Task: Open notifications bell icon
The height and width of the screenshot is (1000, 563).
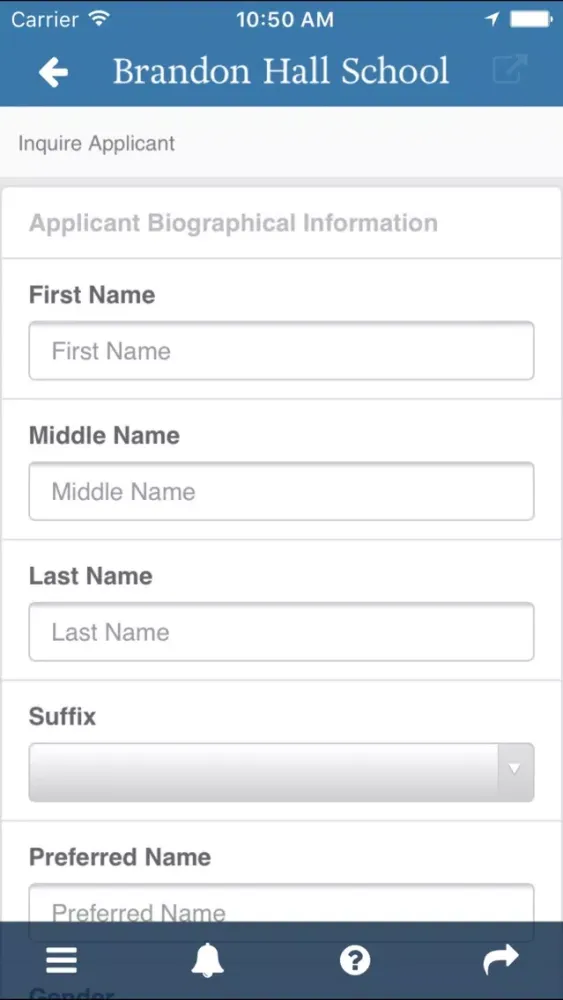Action: (208, 960)
